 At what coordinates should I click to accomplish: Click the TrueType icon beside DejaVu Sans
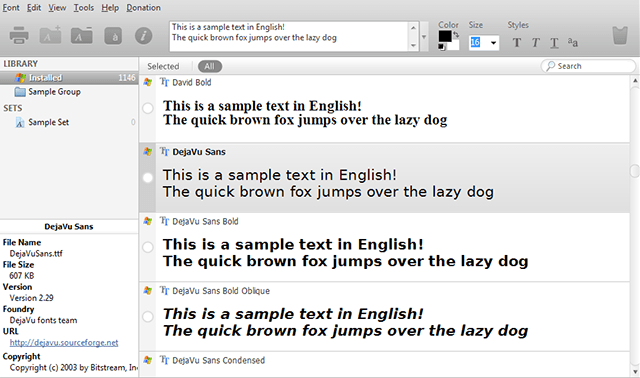[x=164, y=151]
